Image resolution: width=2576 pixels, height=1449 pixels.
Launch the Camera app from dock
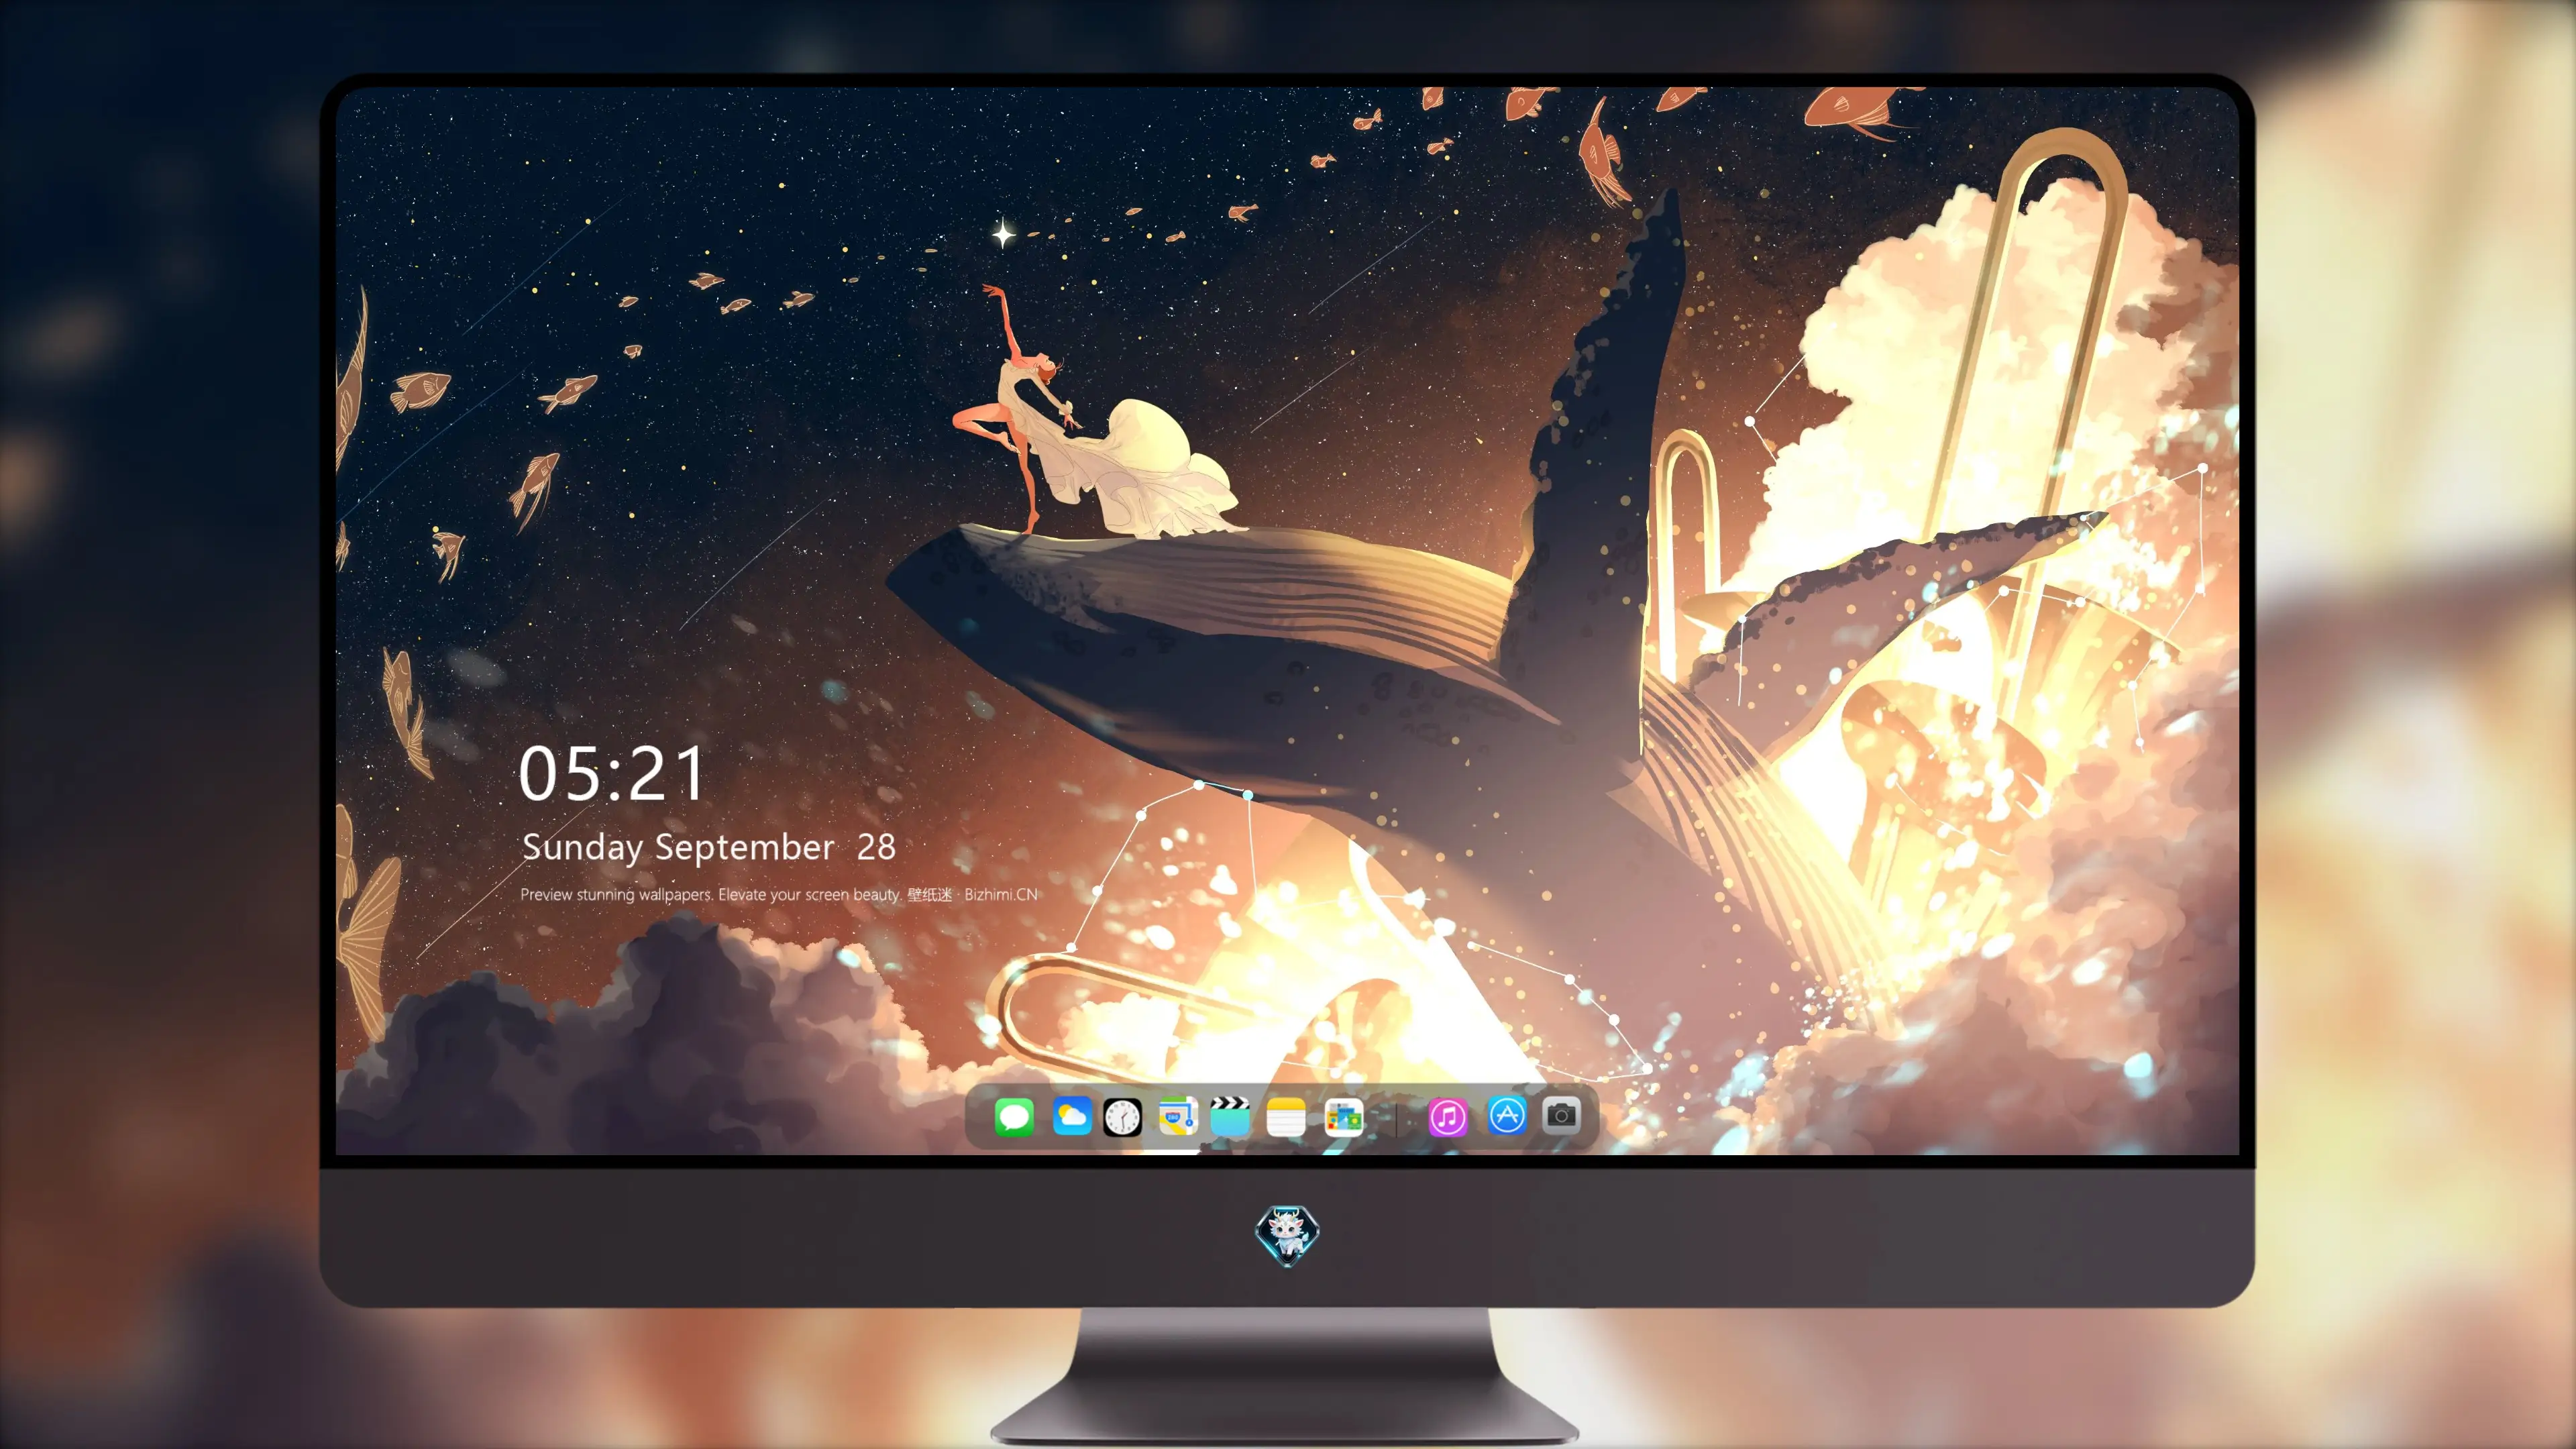[x=1561, y=1115]
